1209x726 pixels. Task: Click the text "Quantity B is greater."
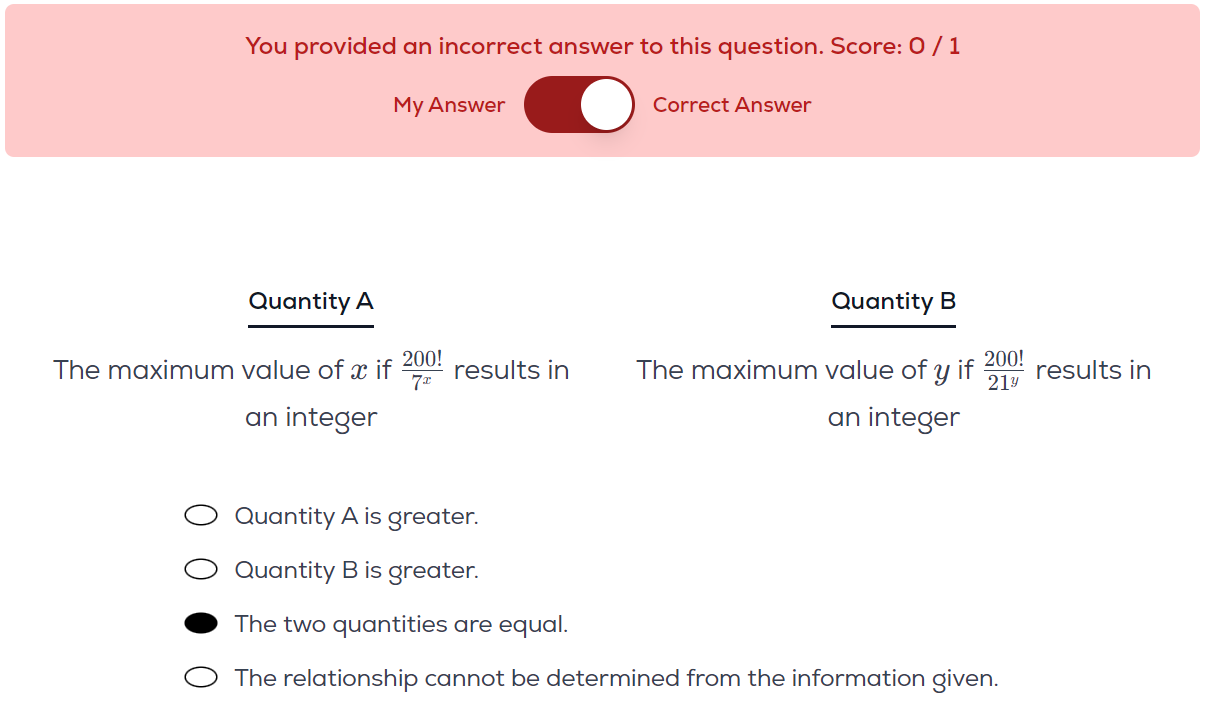click(x=357, y=571)
